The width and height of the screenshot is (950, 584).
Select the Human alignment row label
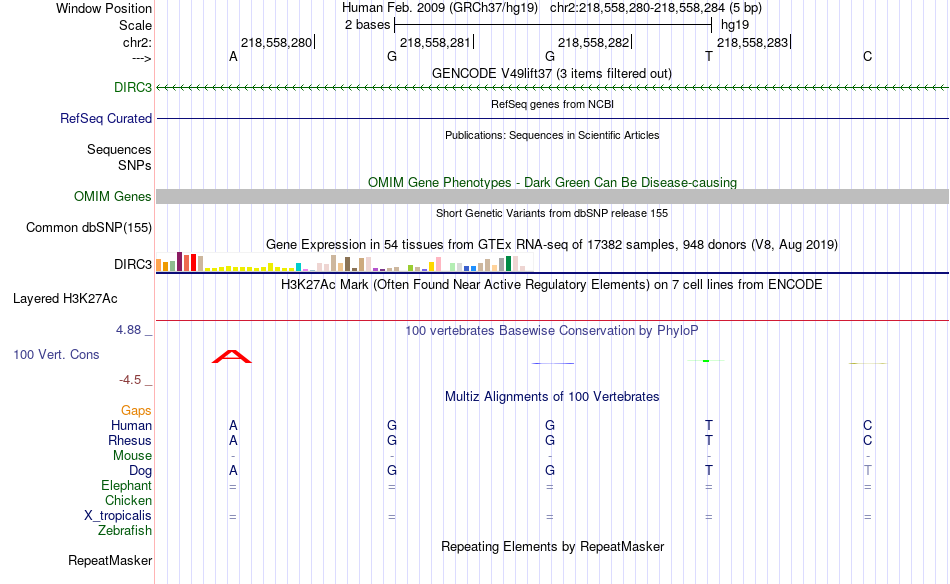[131, 425]
